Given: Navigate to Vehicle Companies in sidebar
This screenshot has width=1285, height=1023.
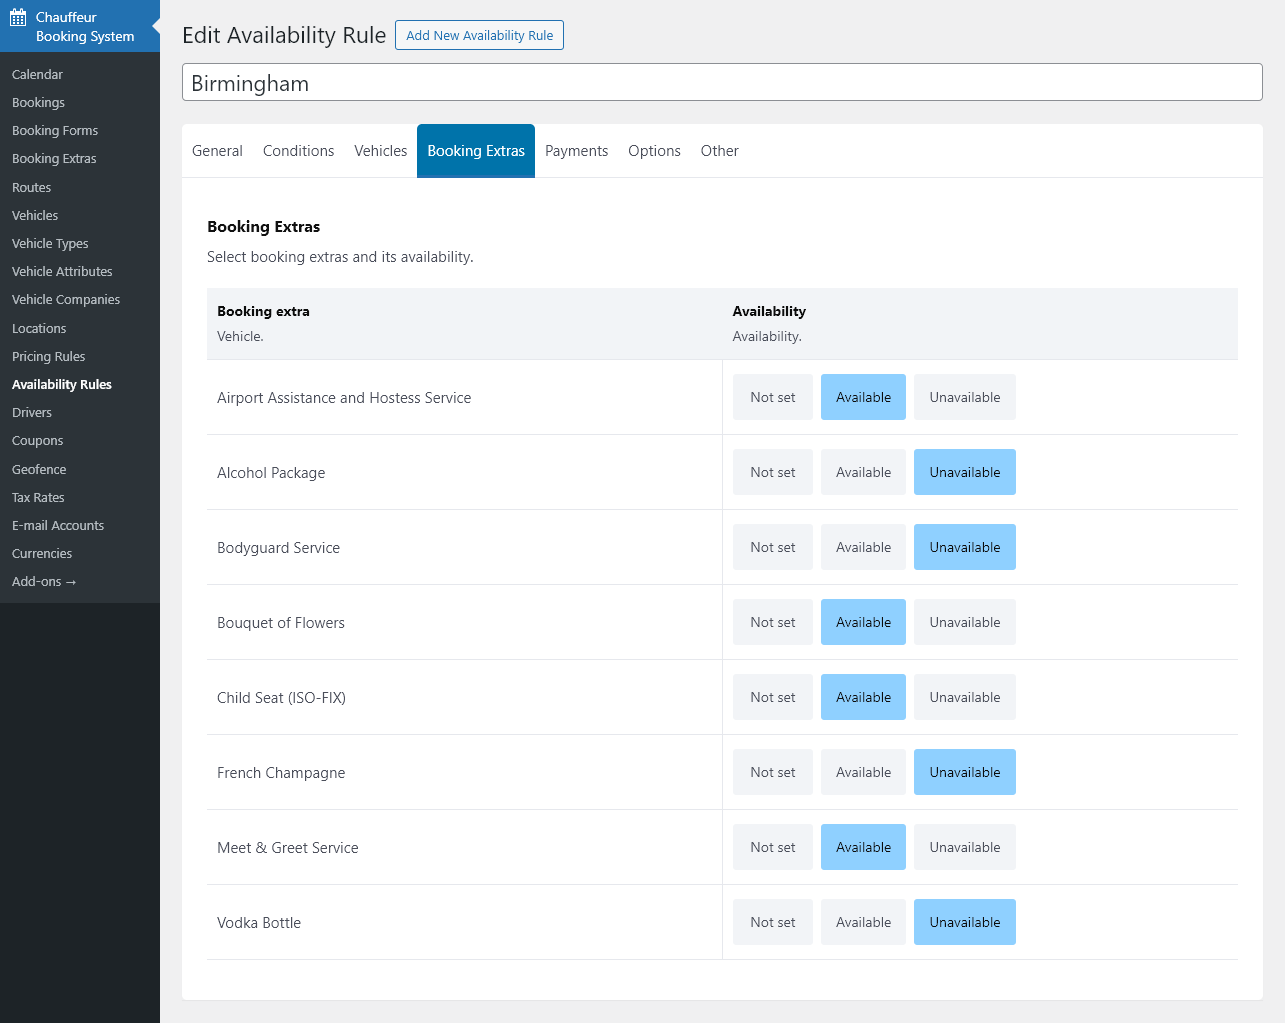Looking at the screenshot, I should click(66, 299).
